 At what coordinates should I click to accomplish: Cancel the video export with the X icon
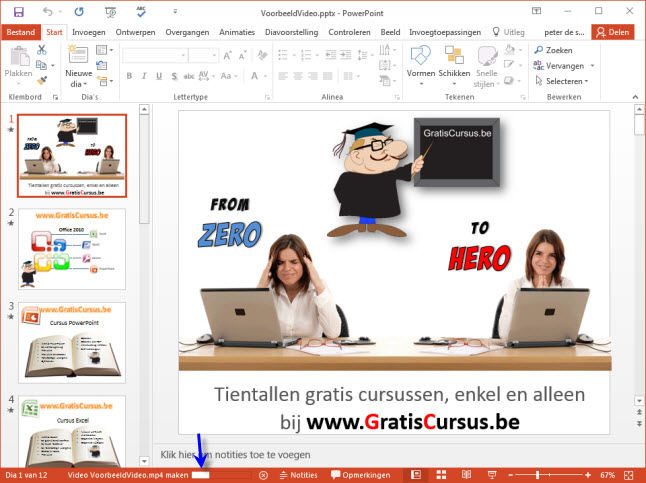tap(263, 475)
